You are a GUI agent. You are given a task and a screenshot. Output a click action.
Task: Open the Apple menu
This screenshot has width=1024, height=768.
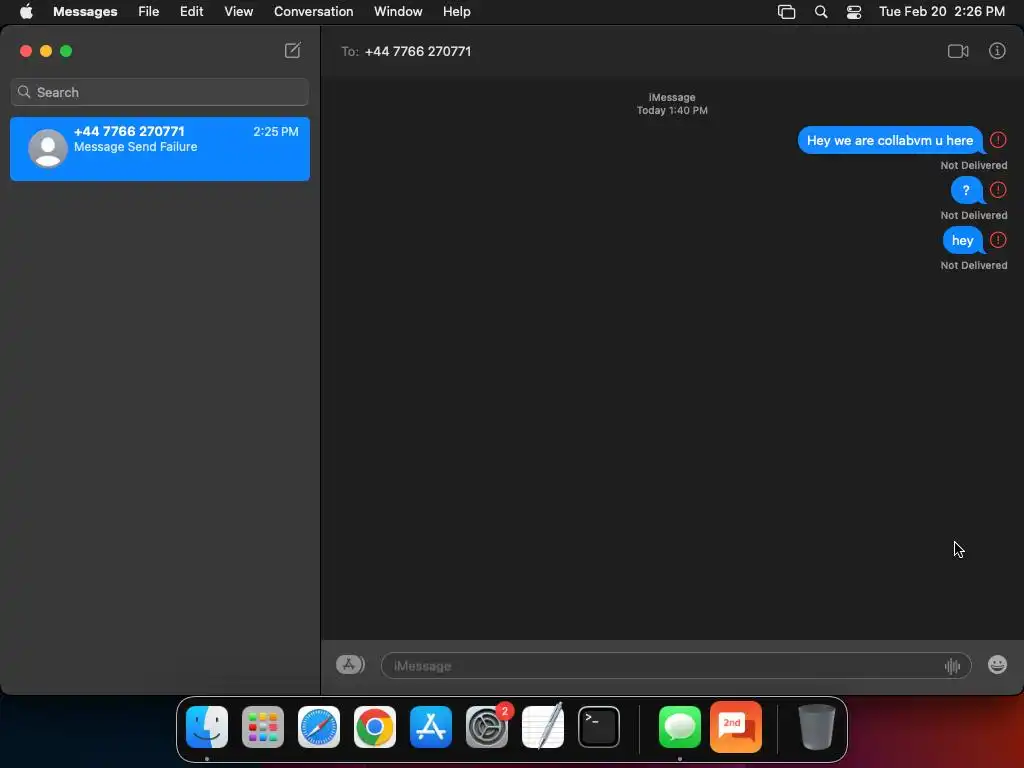click(x=26, y=11)
